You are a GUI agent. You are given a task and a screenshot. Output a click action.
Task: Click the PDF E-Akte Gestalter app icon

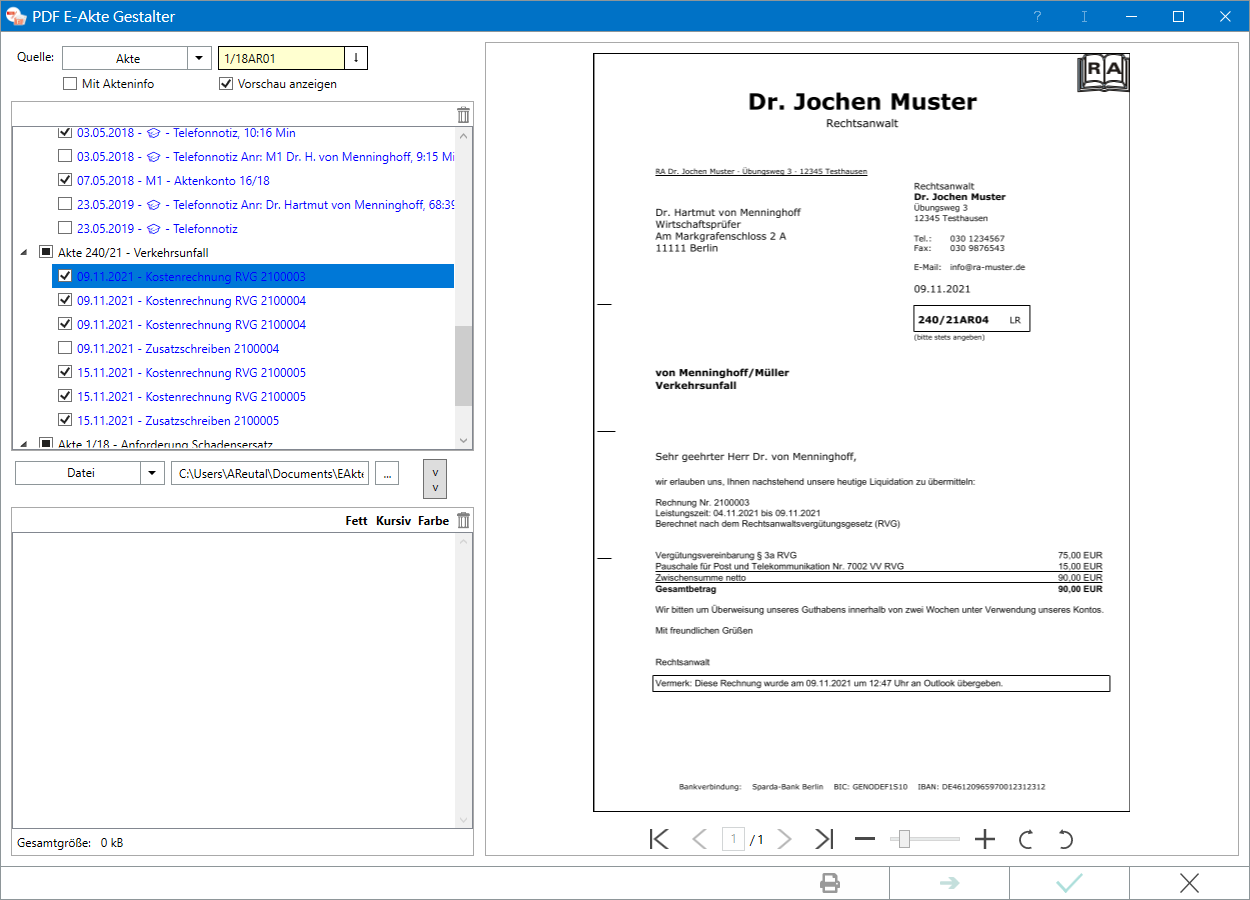[x=16, y=16]
